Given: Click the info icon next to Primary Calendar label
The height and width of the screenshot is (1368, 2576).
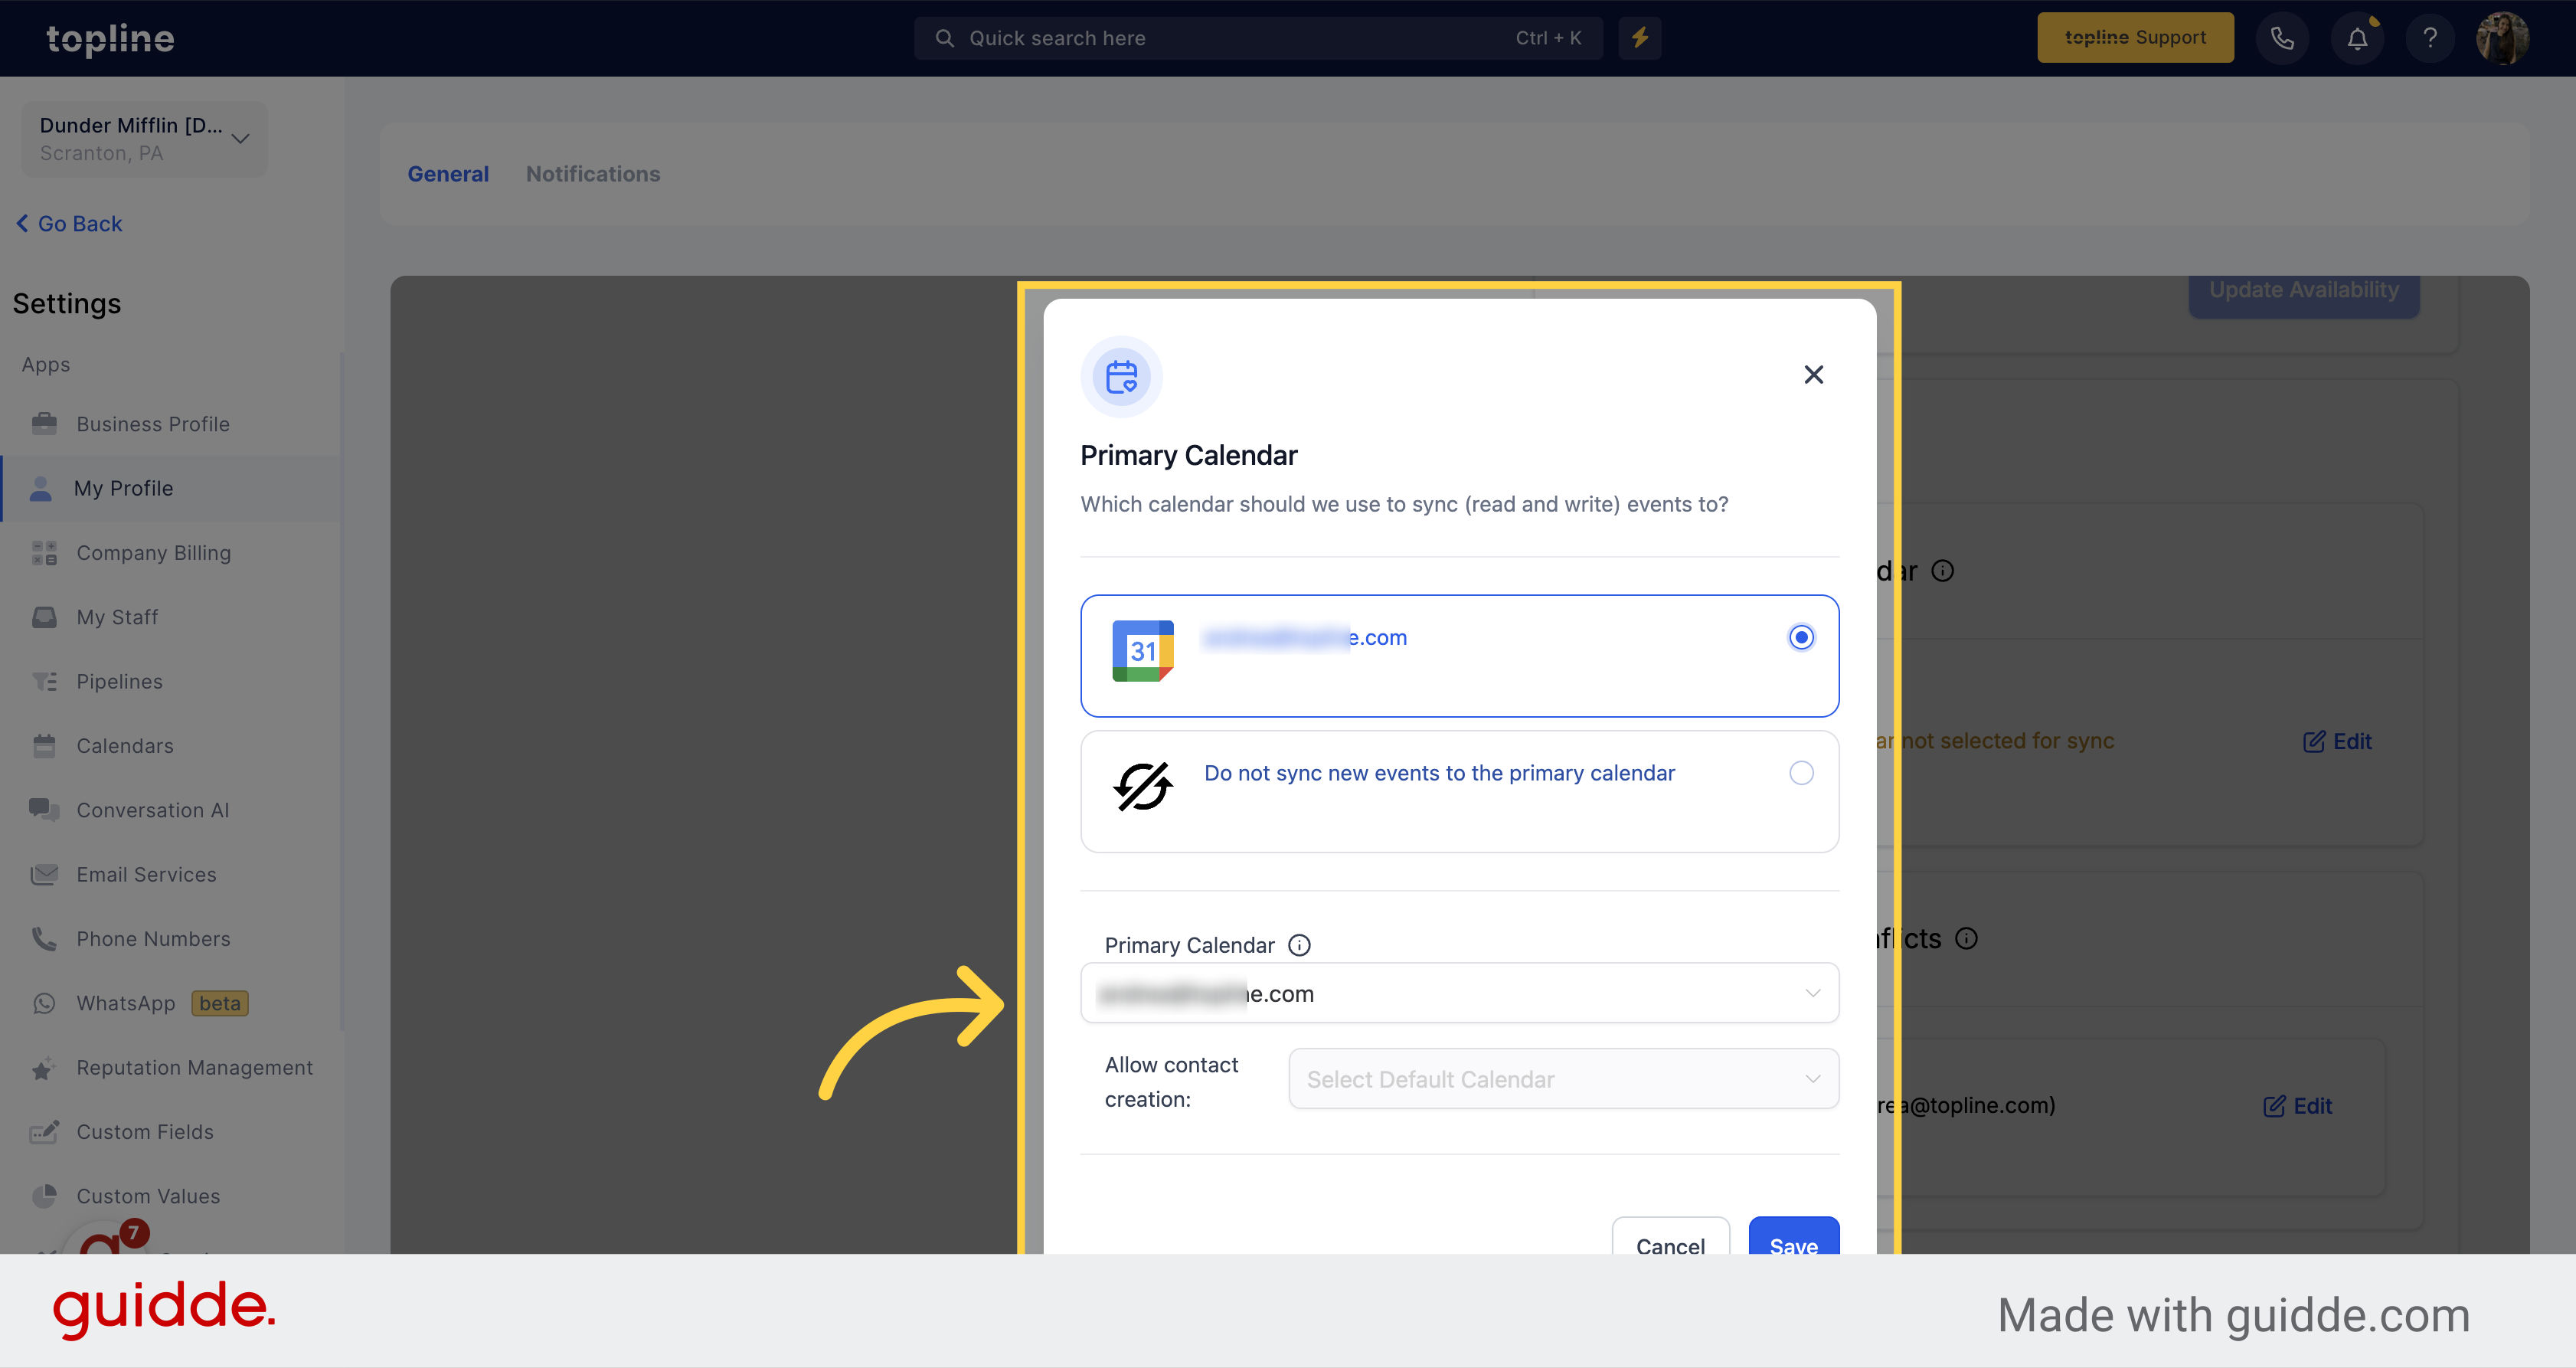Looking at the screenshot, I should tap(1299, 945).
